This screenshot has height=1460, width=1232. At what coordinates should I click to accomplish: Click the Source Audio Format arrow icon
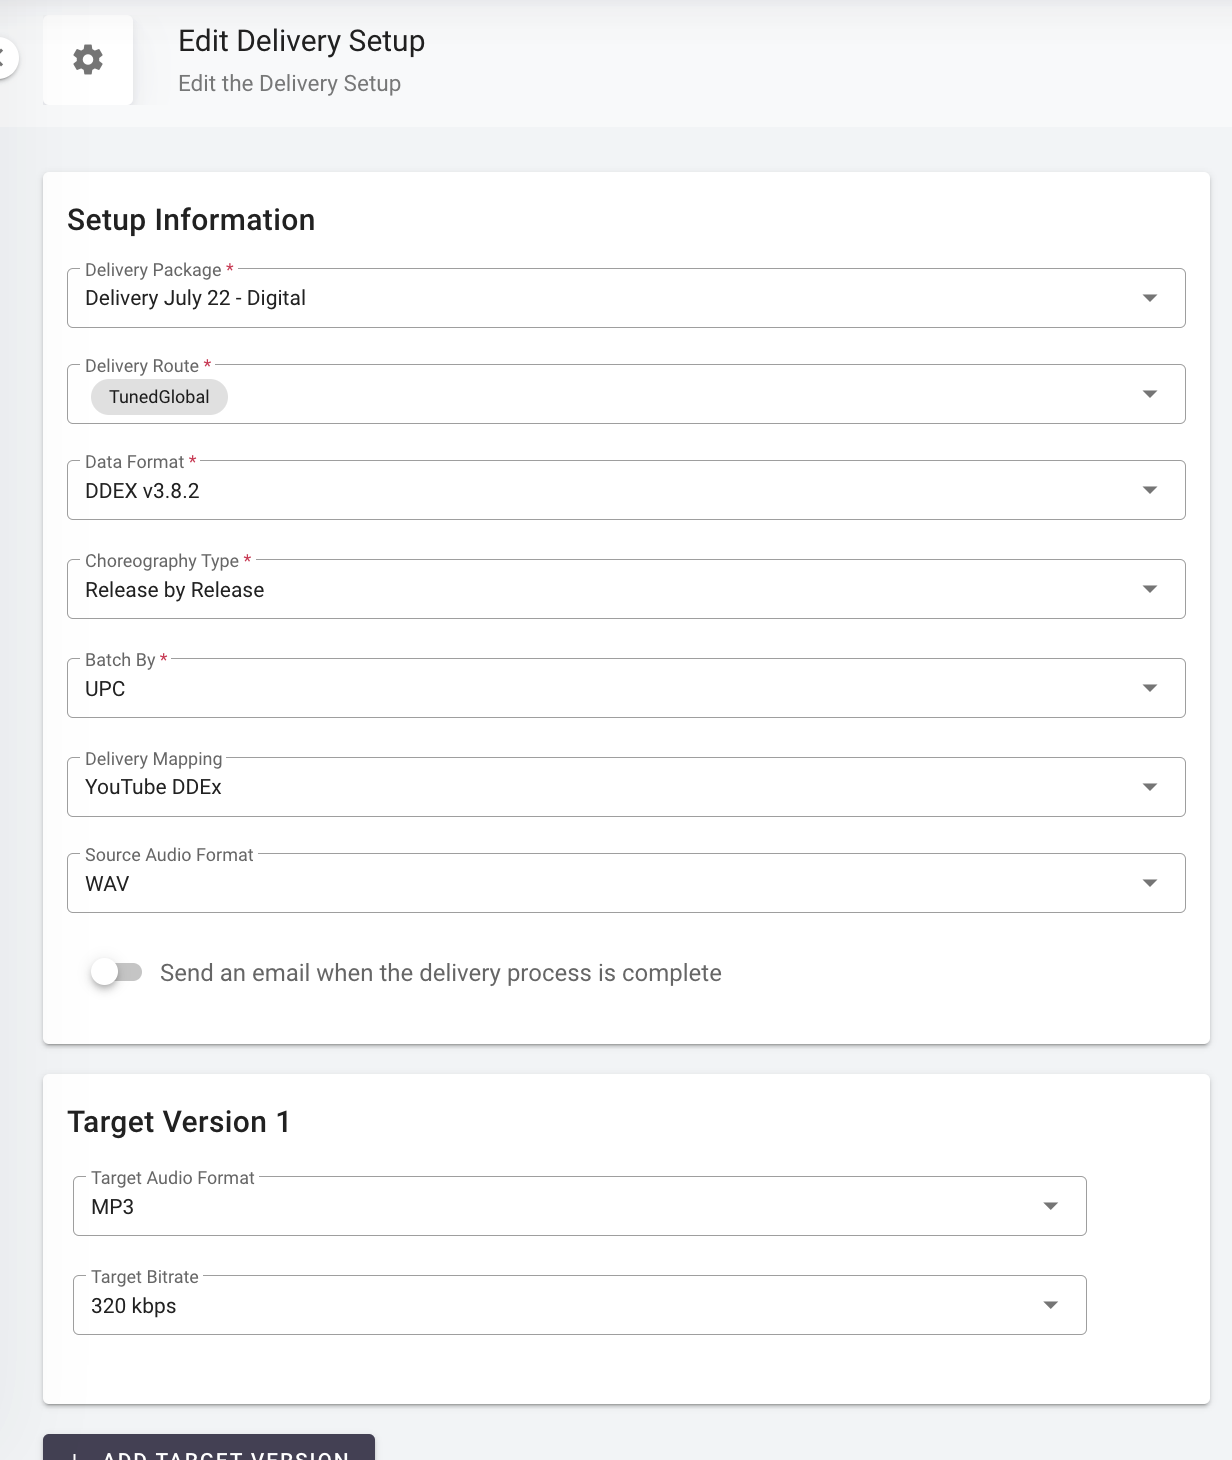tap(1149, 883)
